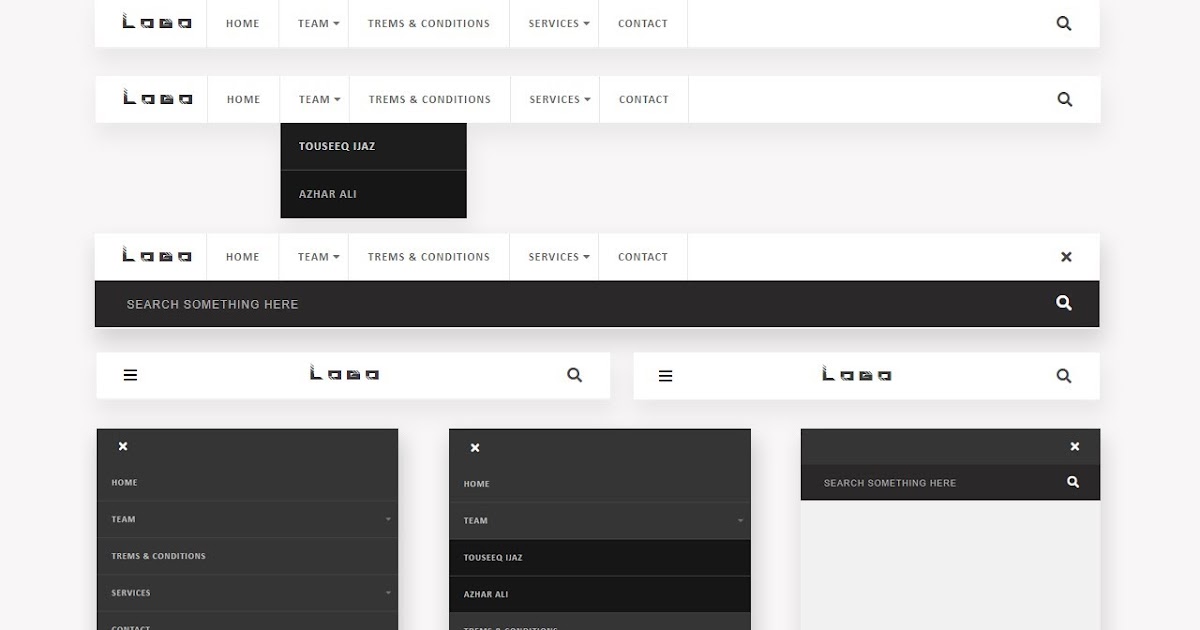Close the expanded search bar with the X
Image resolution: width=1200 pixels, height=630 pixels.
tap(1066, 256)
